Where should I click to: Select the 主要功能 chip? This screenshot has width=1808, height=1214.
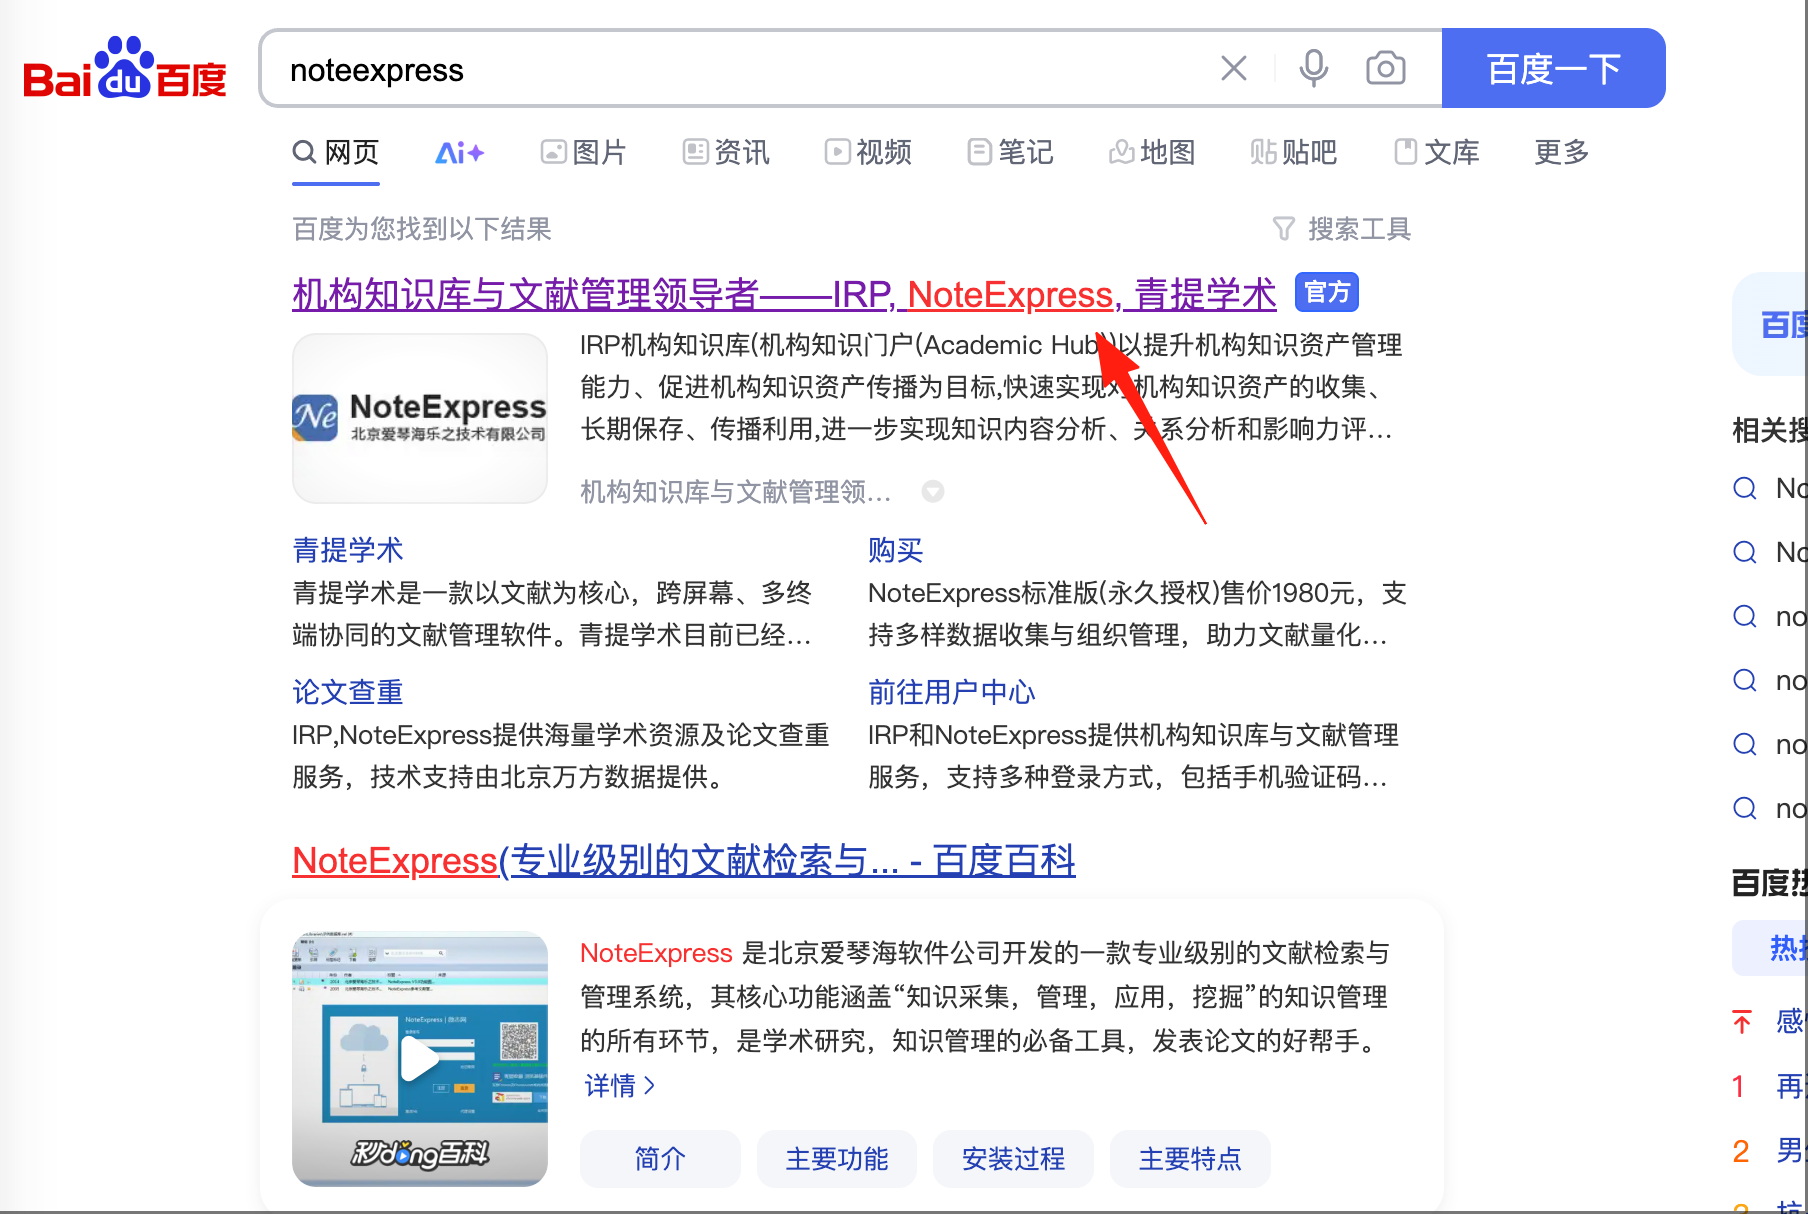pyautogui.click(x=837, y=1159)
